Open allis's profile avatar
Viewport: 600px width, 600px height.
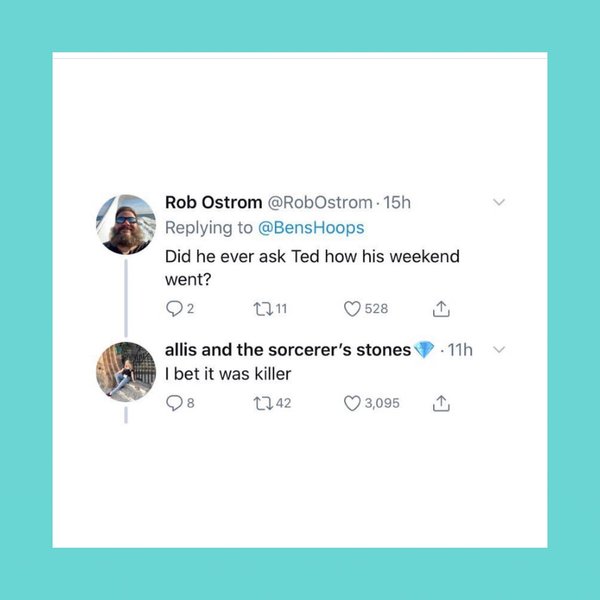[x=125, y=371]
